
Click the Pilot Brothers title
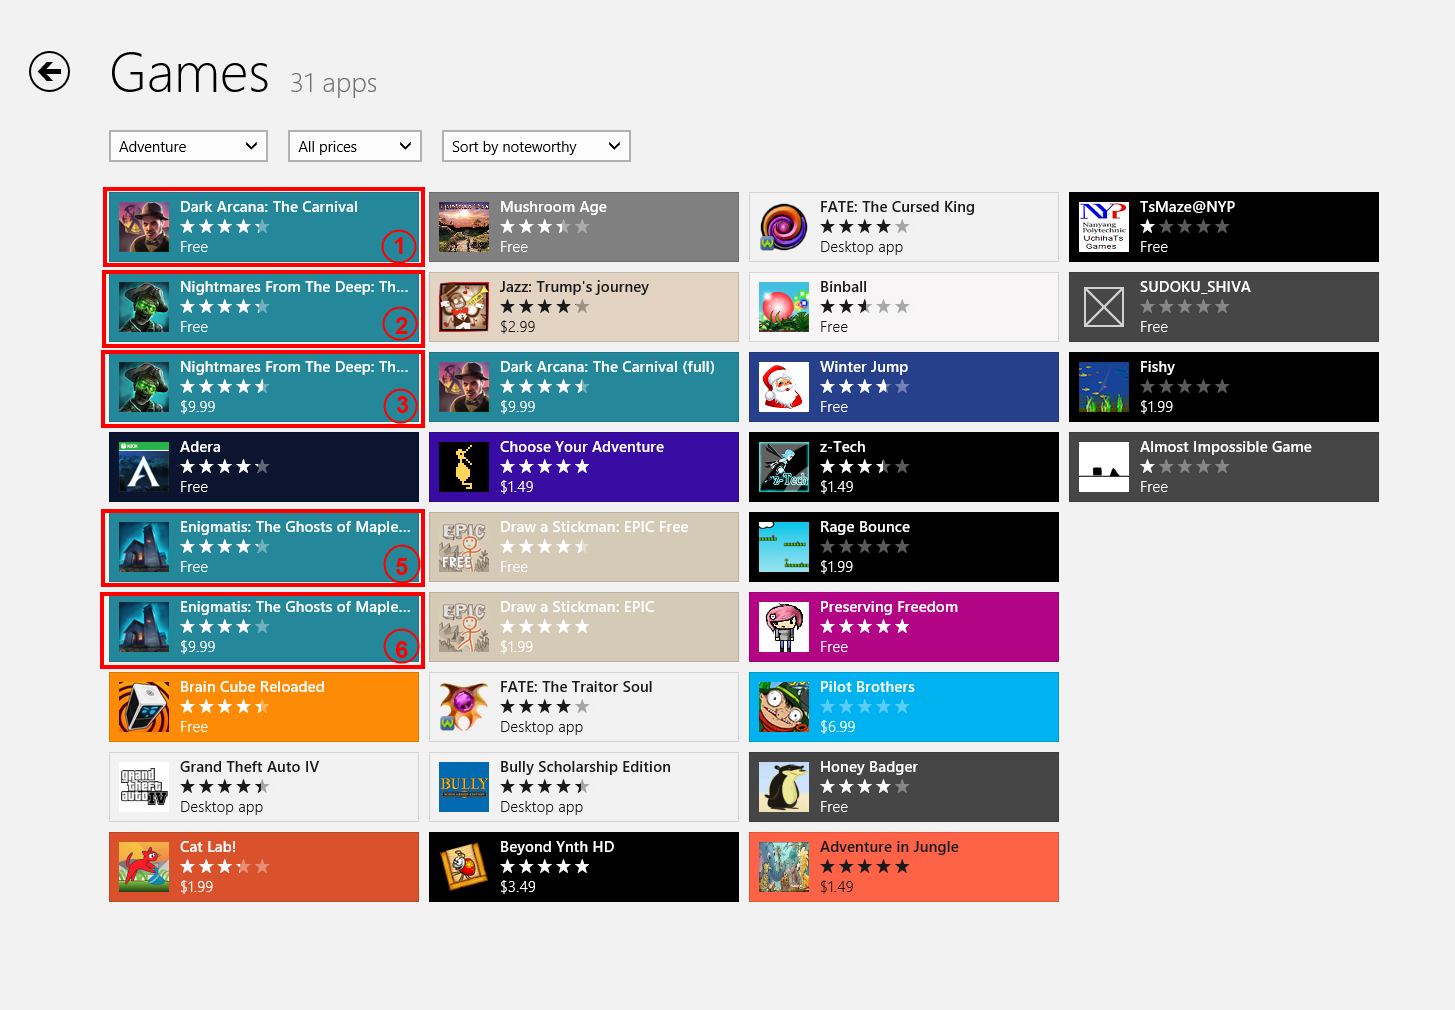[x=867, y=687]
